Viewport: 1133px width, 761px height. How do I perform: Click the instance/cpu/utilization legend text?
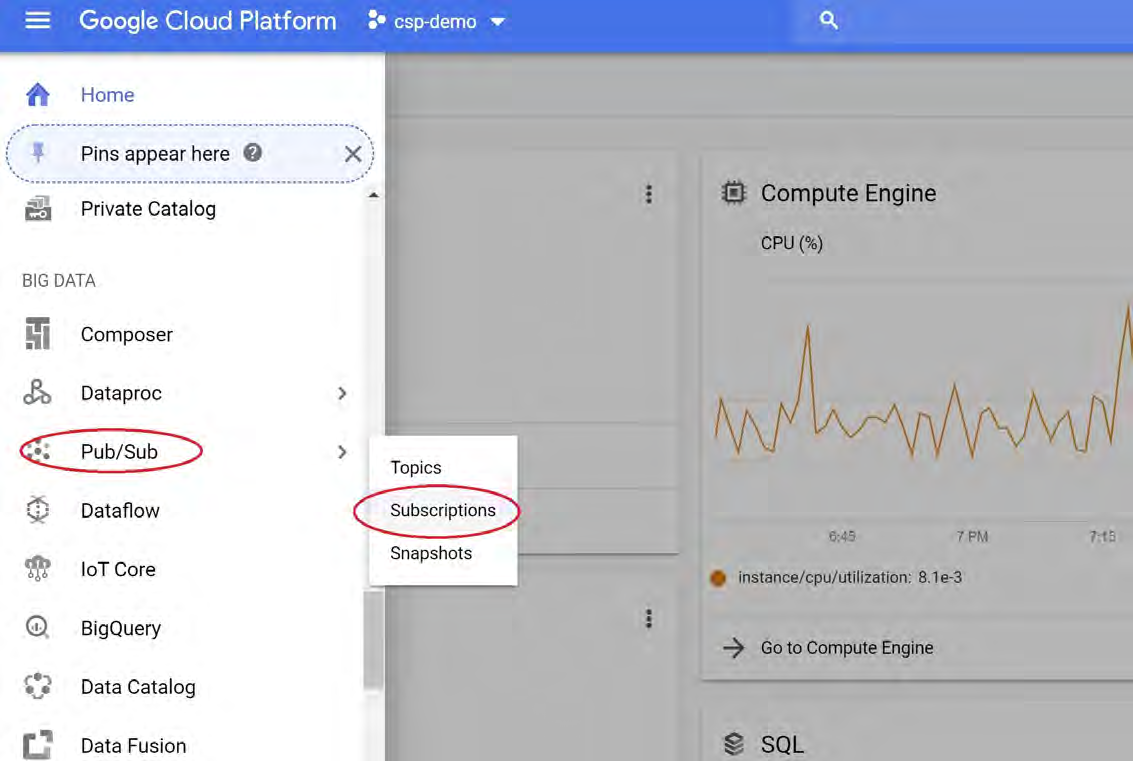[x=850, y=577]
